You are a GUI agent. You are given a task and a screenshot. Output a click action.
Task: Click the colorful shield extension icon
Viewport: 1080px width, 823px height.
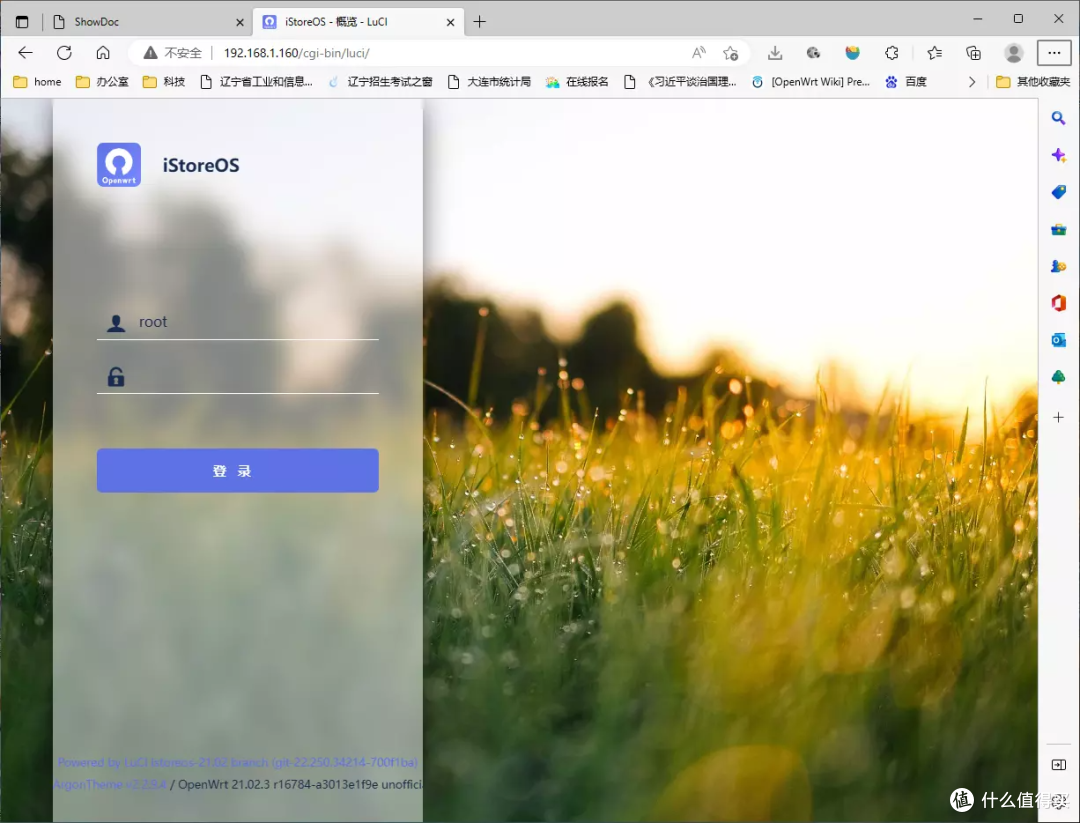(853, 53)
